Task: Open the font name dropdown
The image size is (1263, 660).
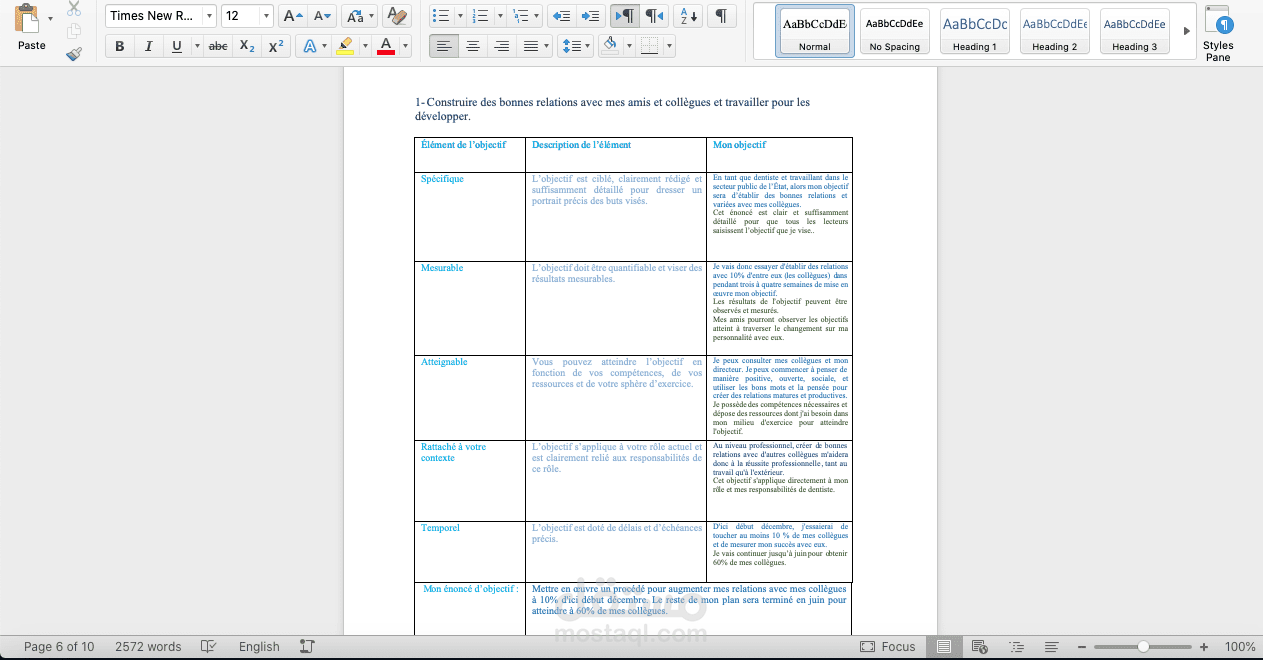Action: pos(208,16)
